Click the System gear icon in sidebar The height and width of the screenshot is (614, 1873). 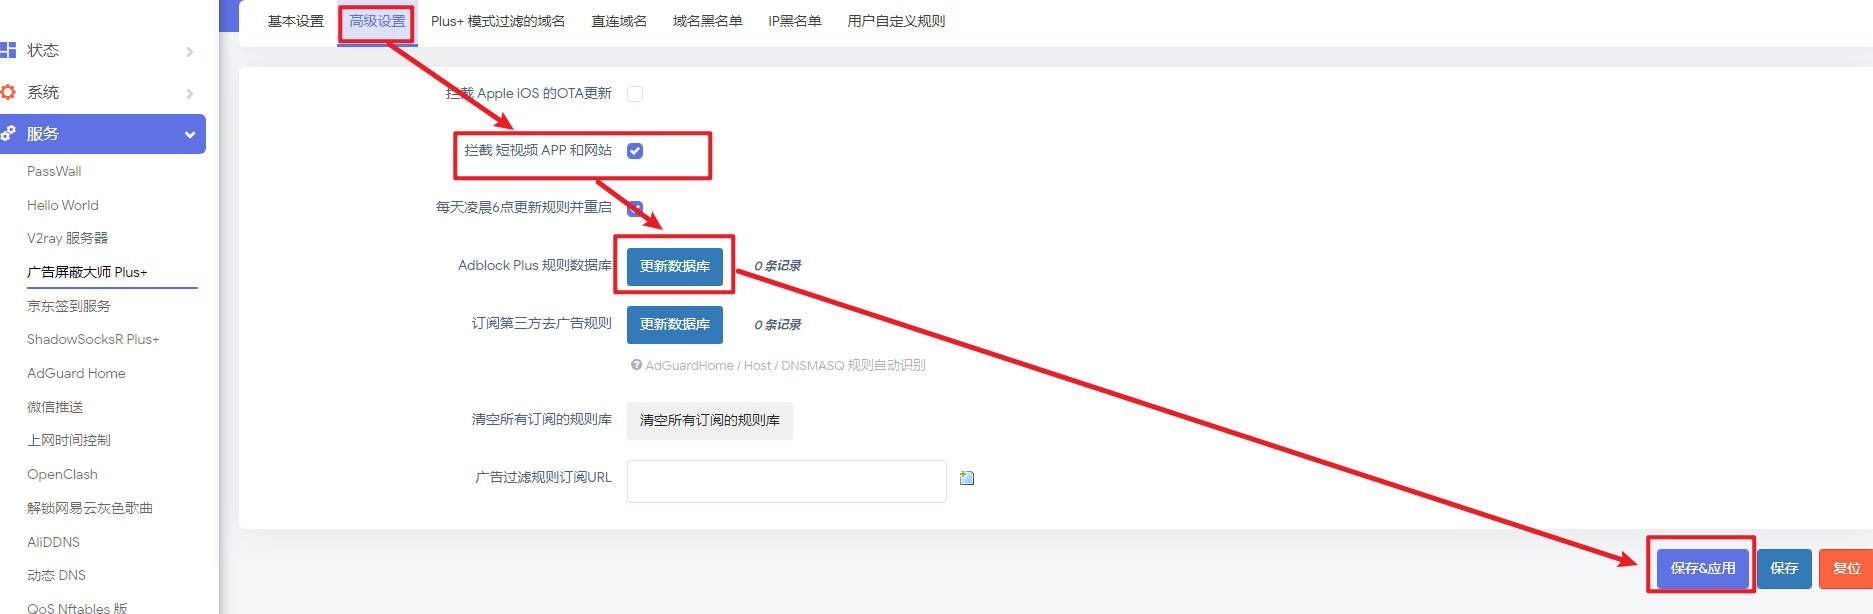click(8, 92)
